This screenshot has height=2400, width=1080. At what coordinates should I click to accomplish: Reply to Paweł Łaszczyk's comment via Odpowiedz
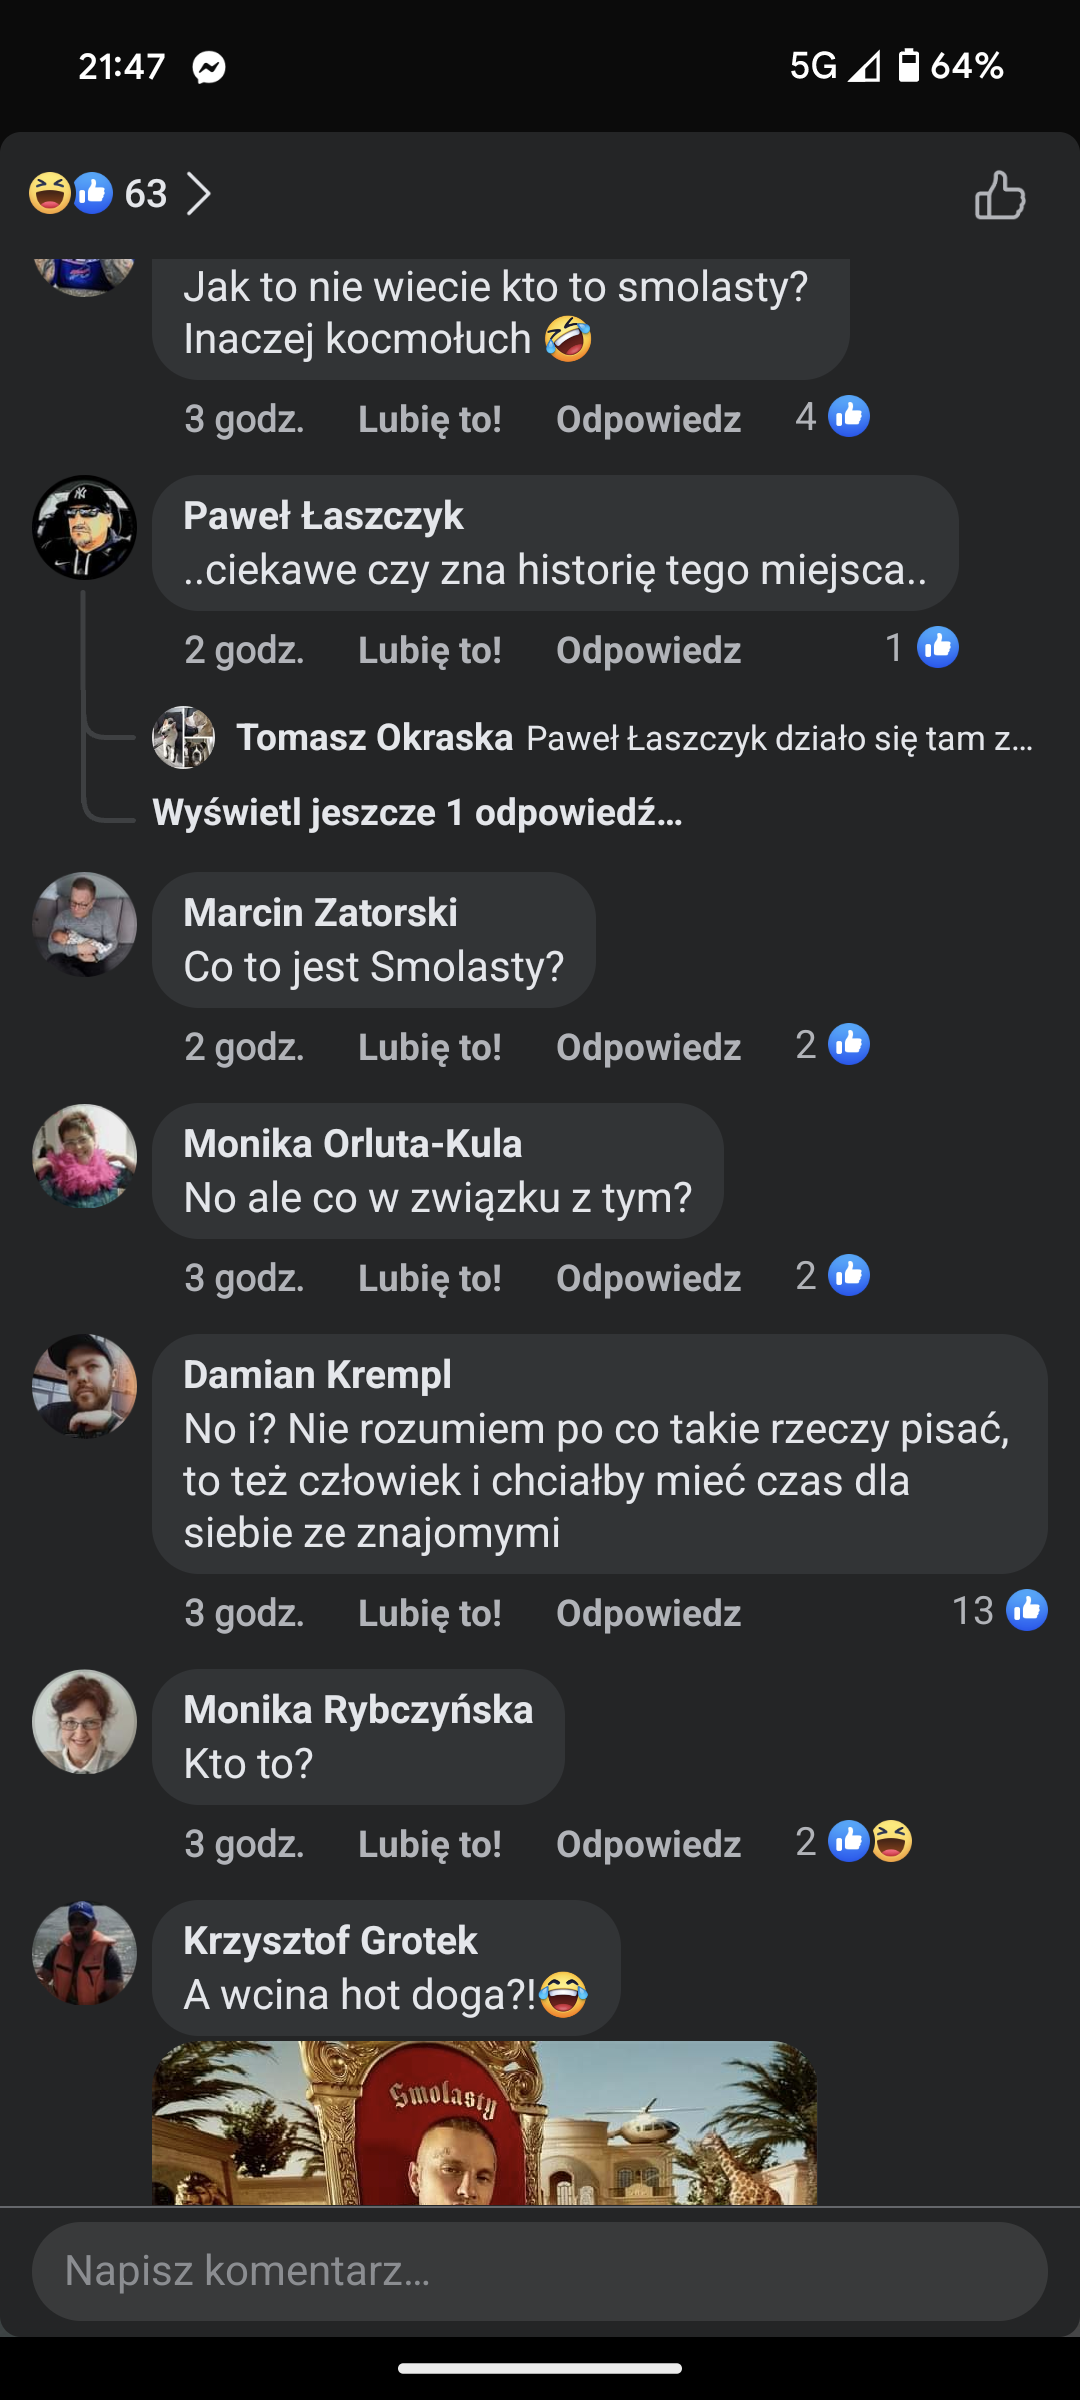point(648,650)
